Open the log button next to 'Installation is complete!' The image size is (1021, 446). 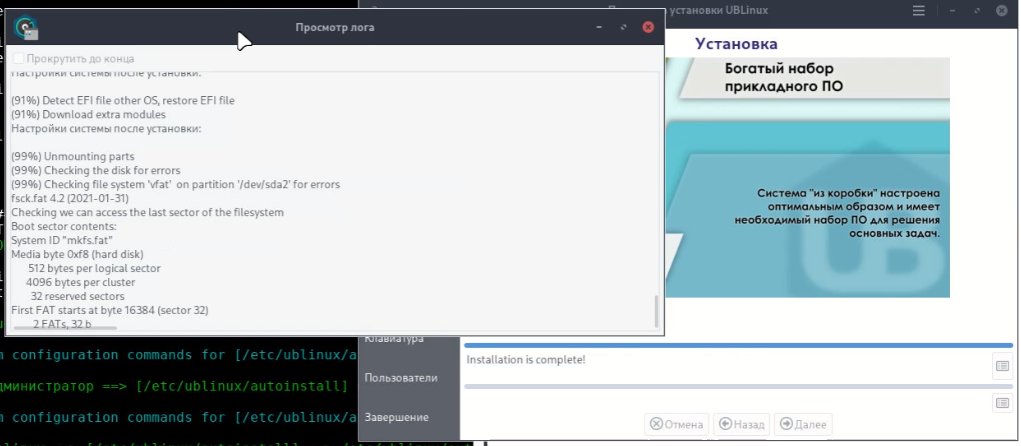coord(1002,366)
